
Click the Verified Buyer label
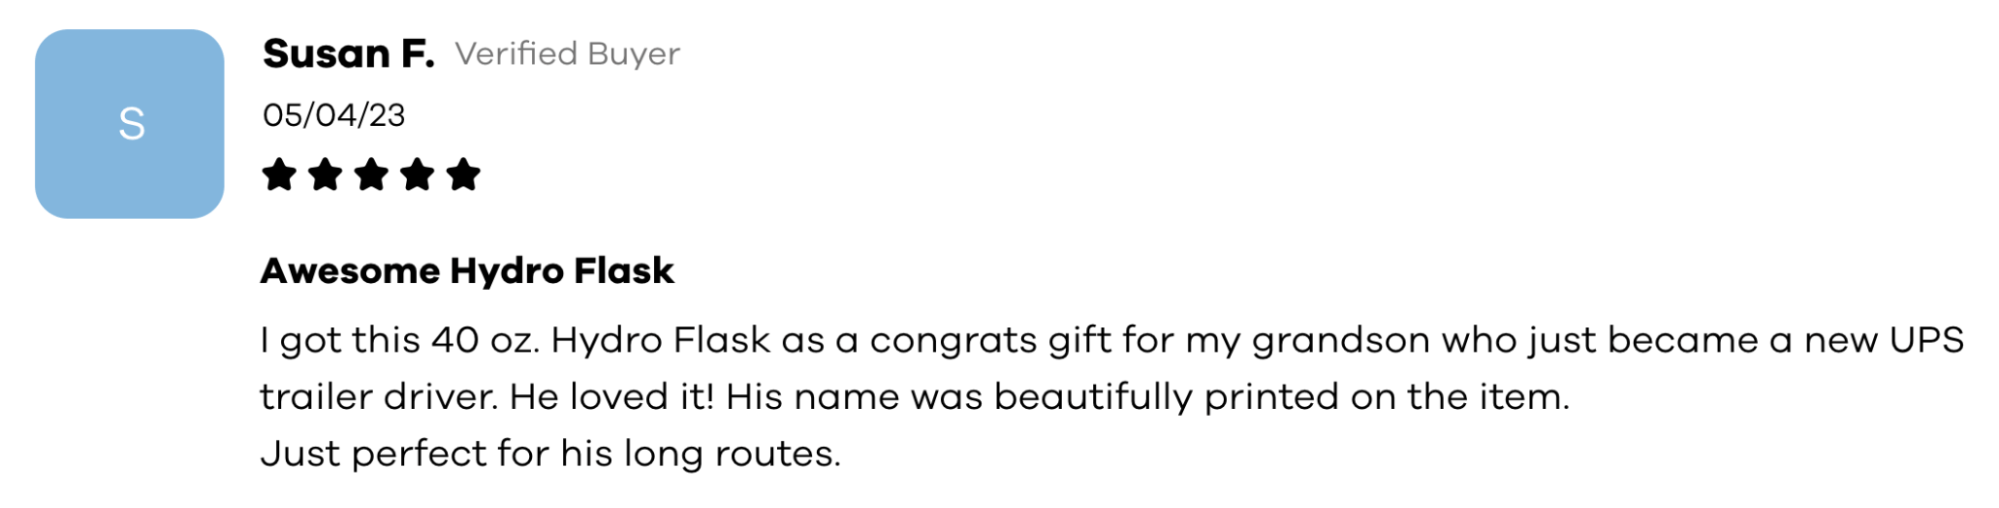pyautogui.click(x=567, y=54)
